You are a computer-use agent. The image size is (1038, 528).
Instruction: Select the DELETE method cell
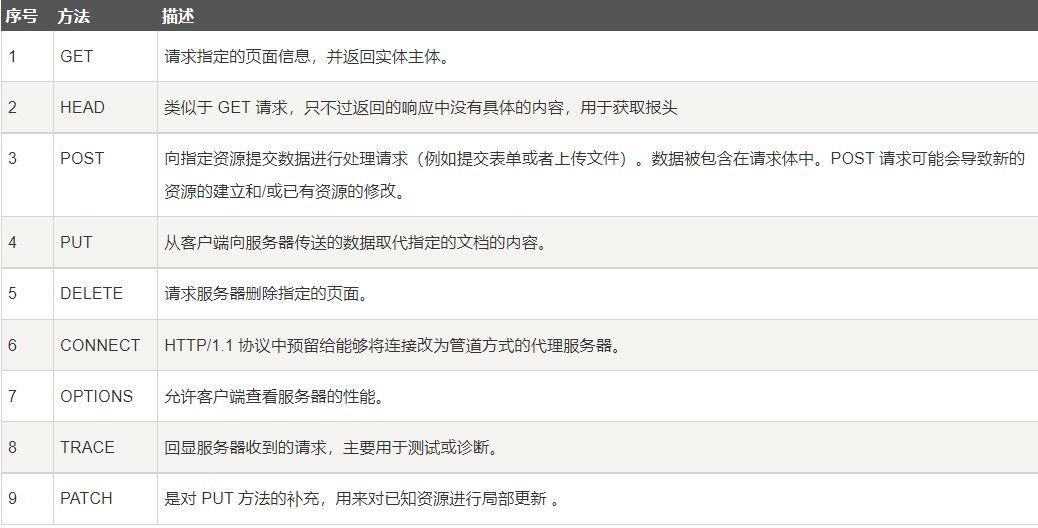point(105,293)
